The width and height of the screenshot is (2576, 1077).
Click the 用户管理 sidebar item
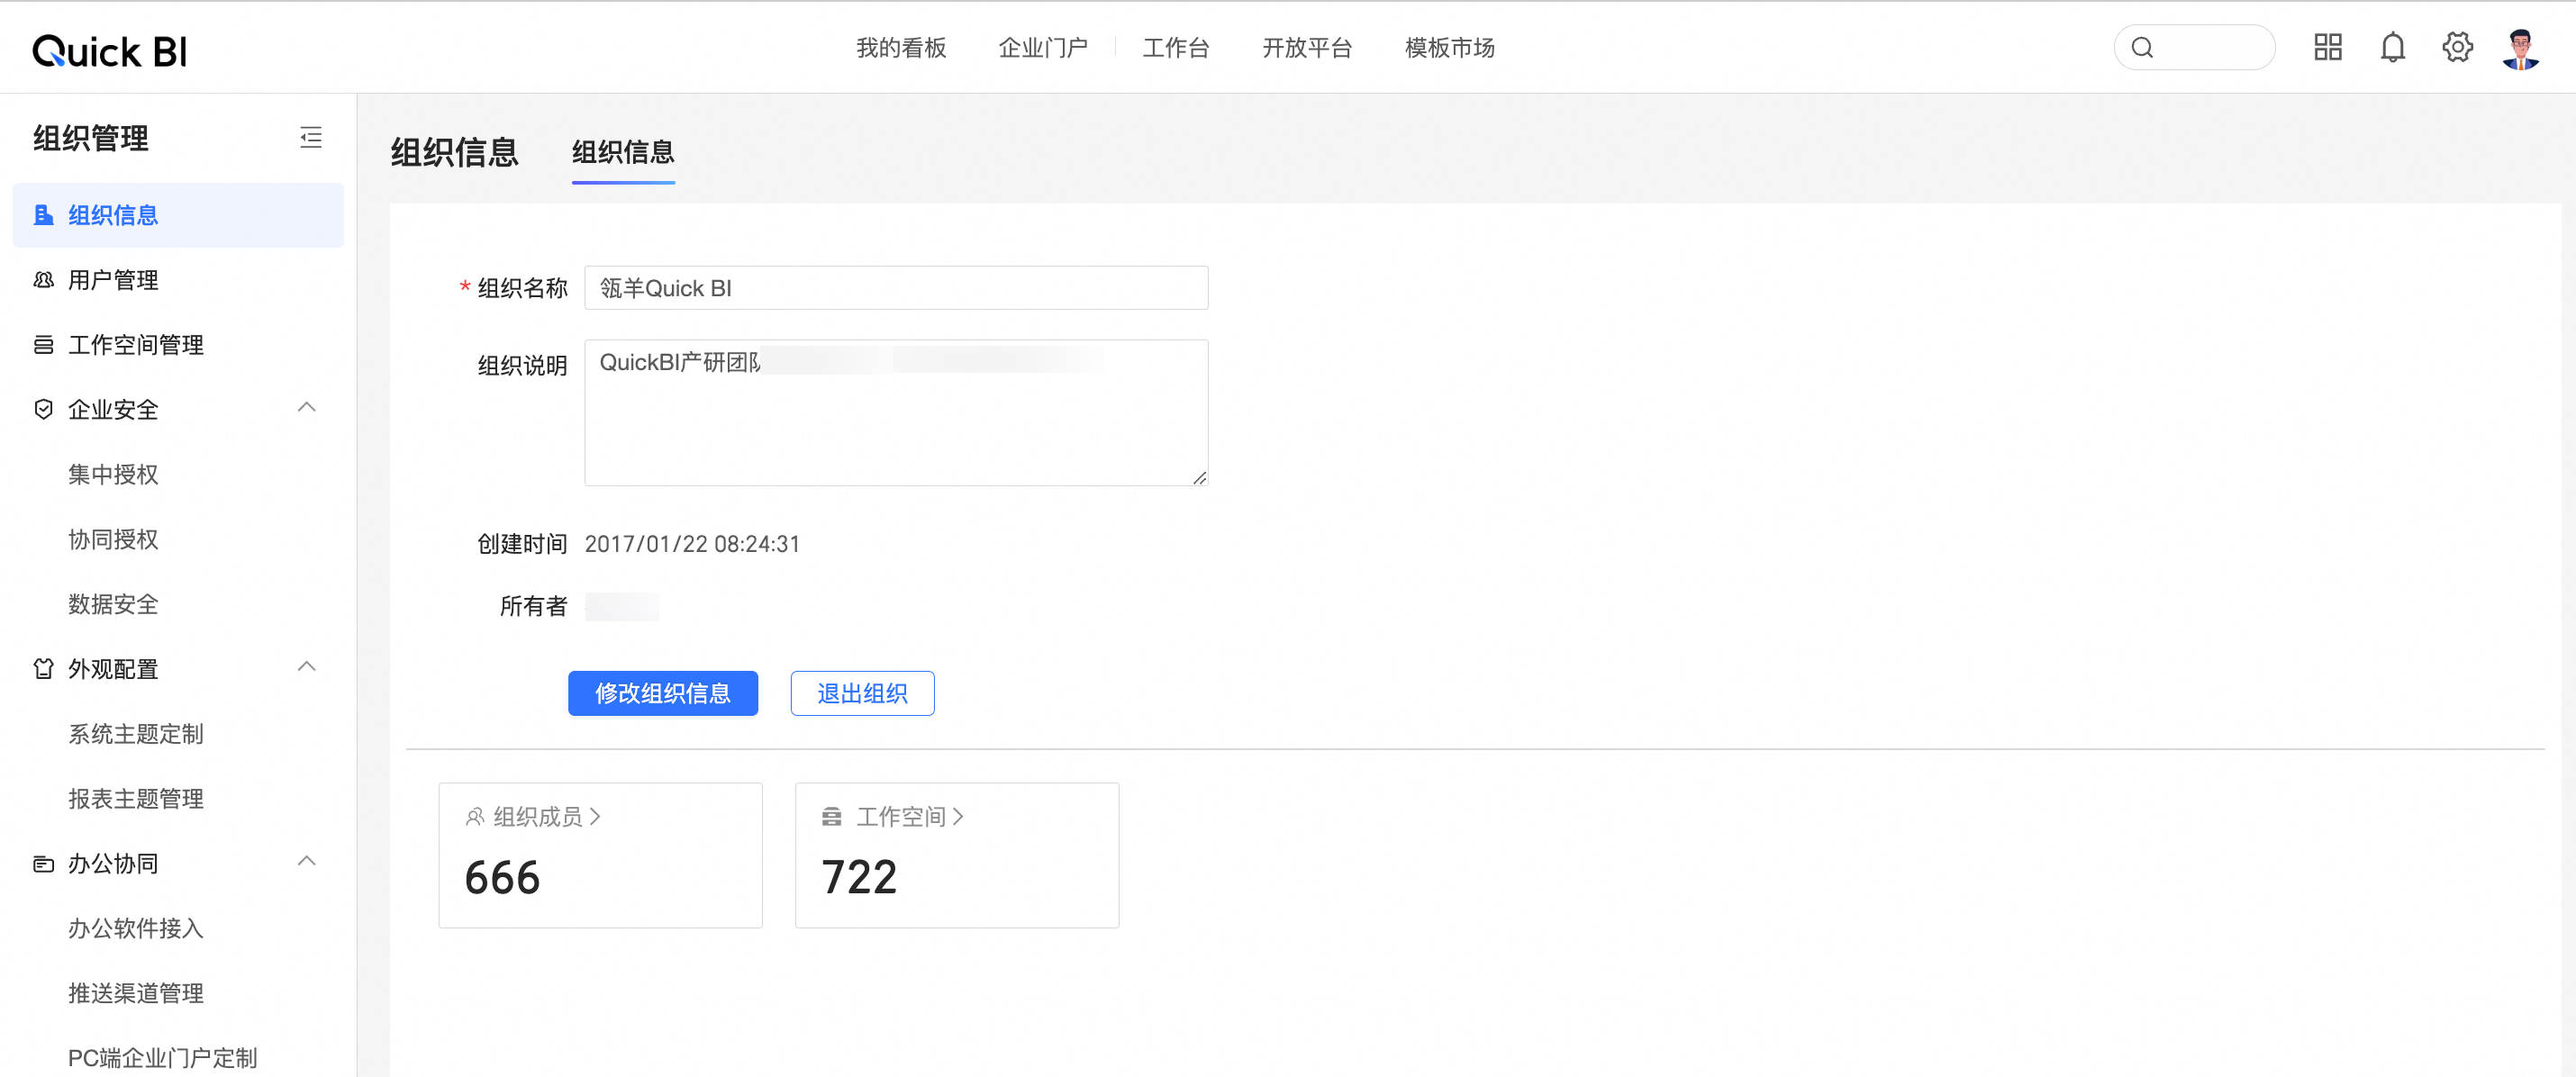tap(113, 280)
